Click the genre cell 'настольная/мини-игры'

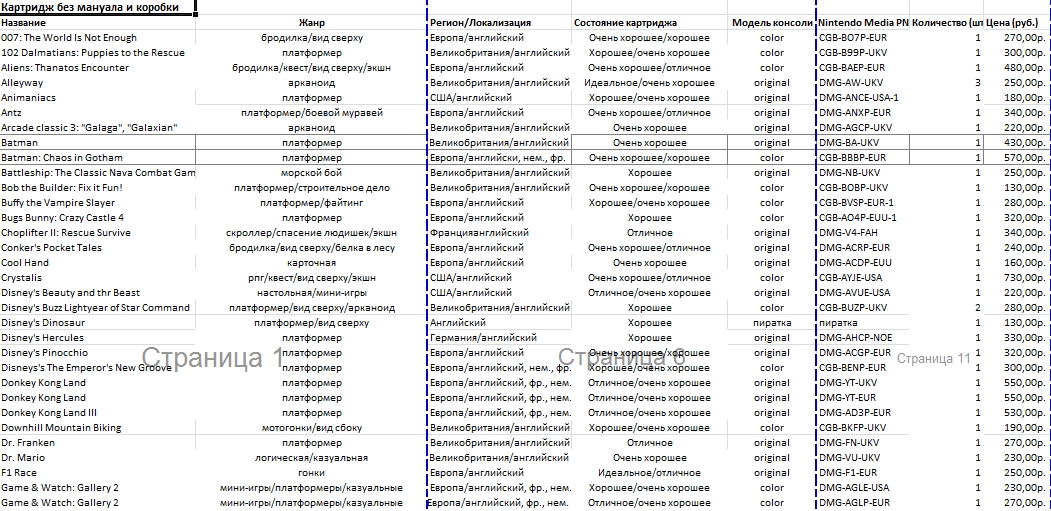312,292
